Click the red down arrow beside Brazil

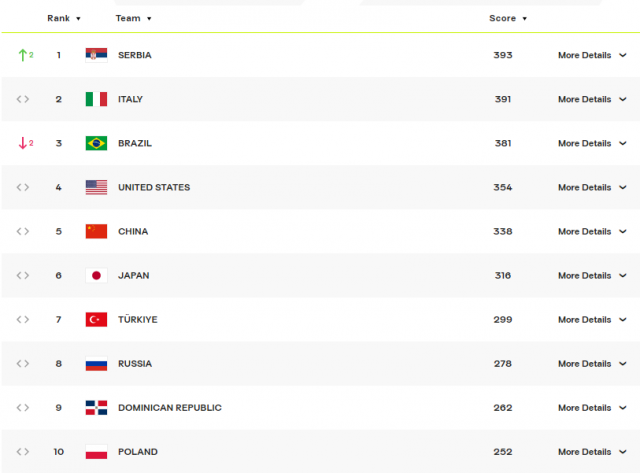[23, 143]
